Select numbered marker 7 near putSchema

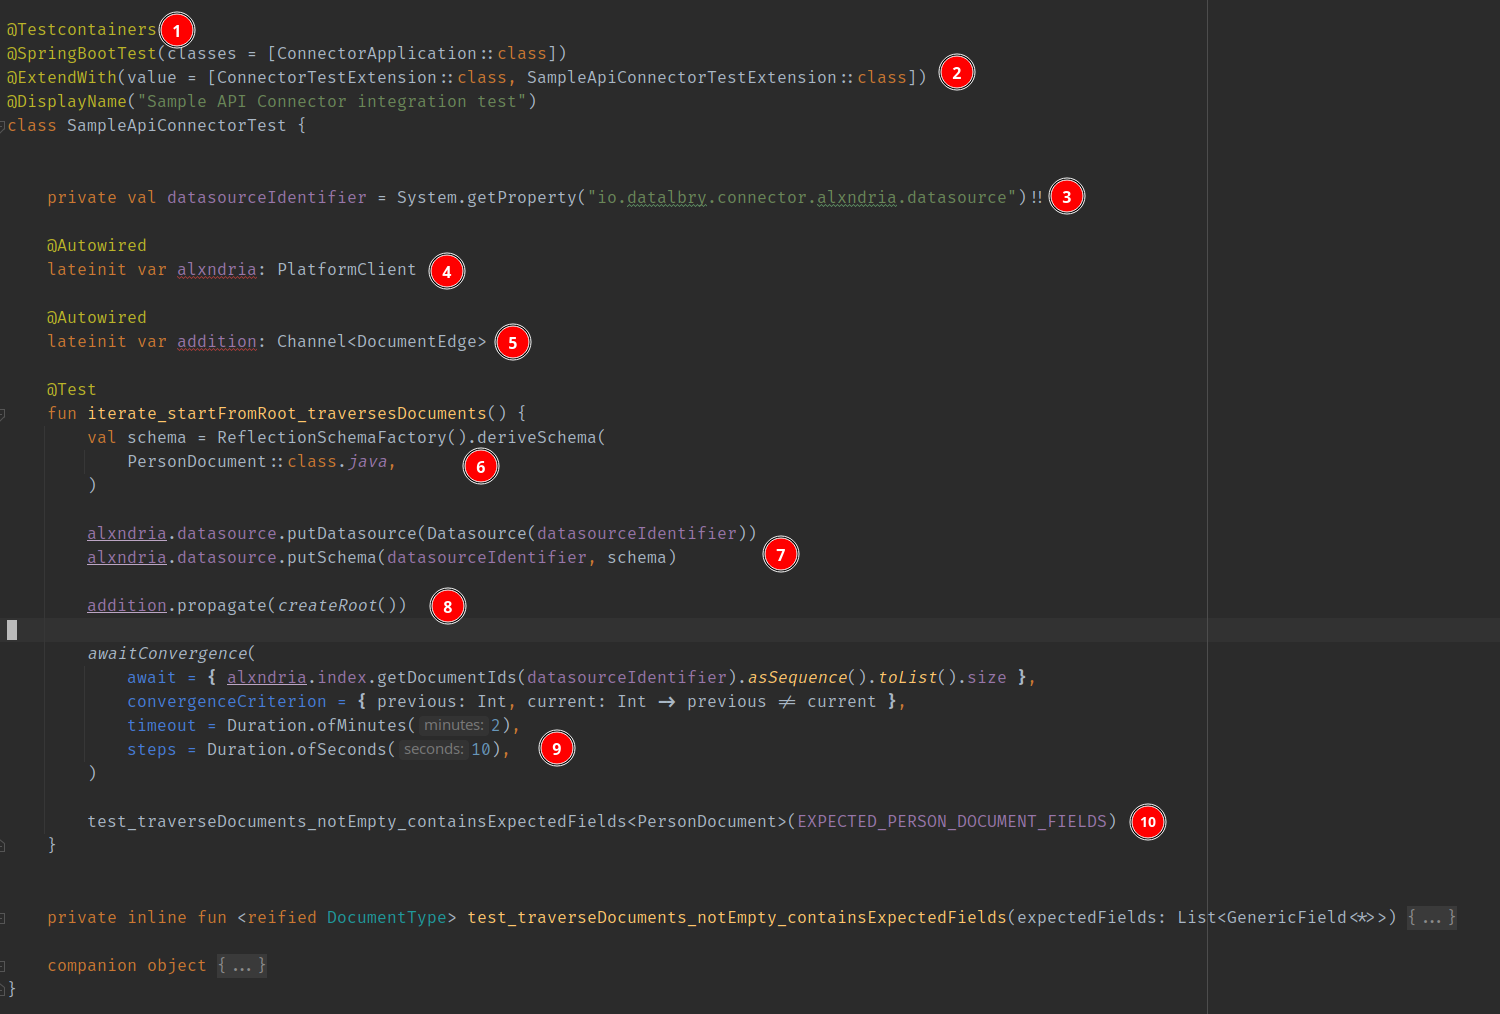coord(781,555)
